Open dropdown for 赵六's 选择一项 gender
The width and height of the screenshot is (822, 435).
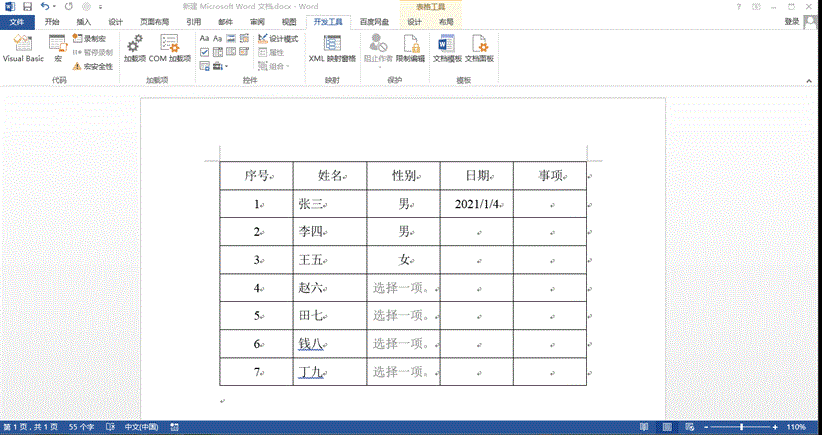pos(402,288)
